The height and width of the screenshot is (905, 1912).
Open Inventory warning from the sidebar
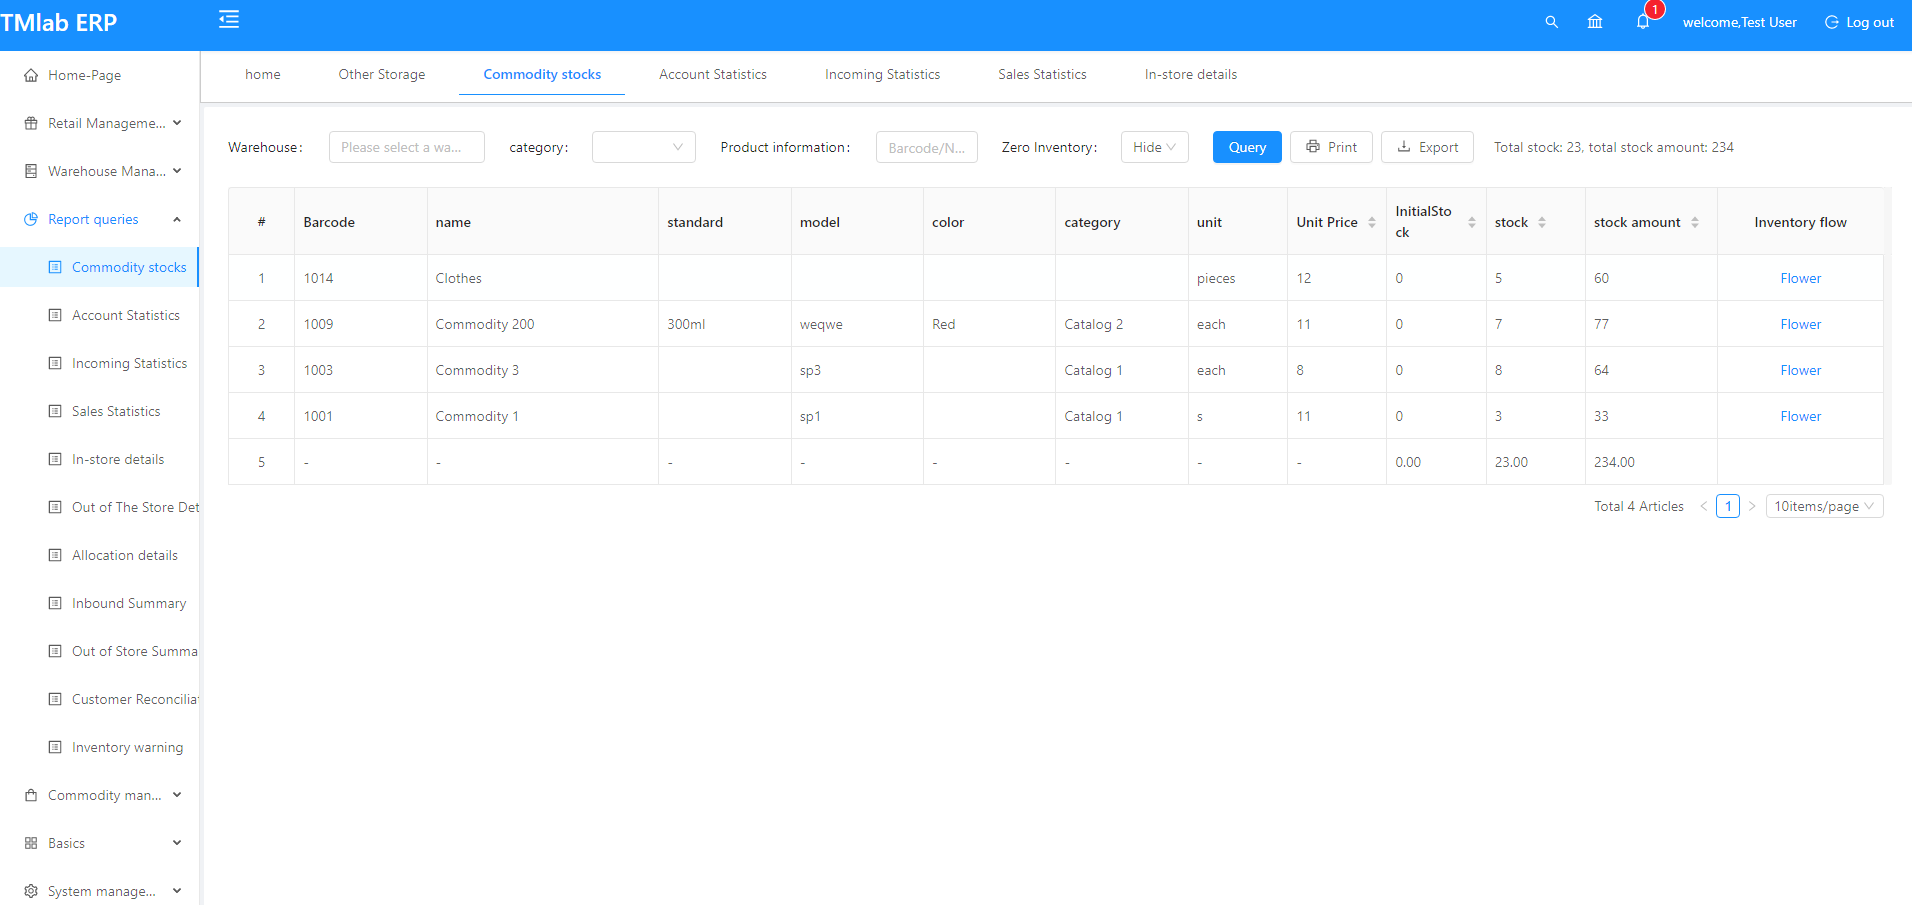click(127, 747)
